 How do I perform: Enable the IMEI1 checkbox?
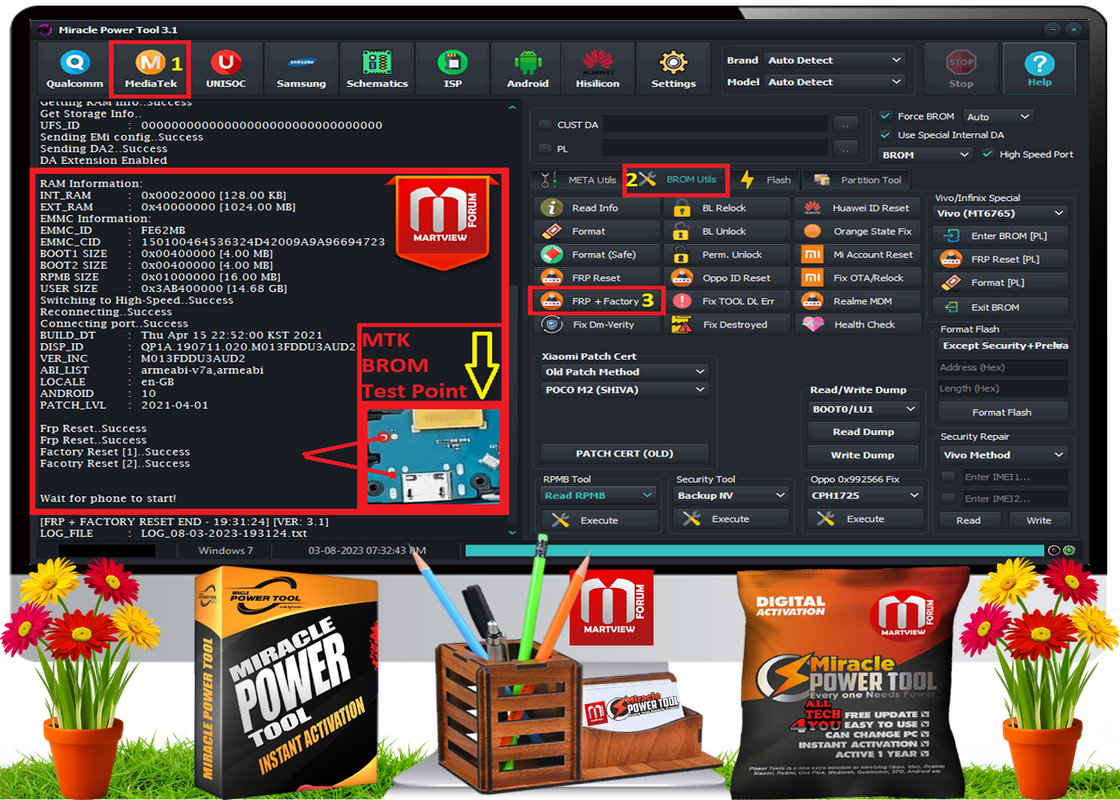[948, 476]
